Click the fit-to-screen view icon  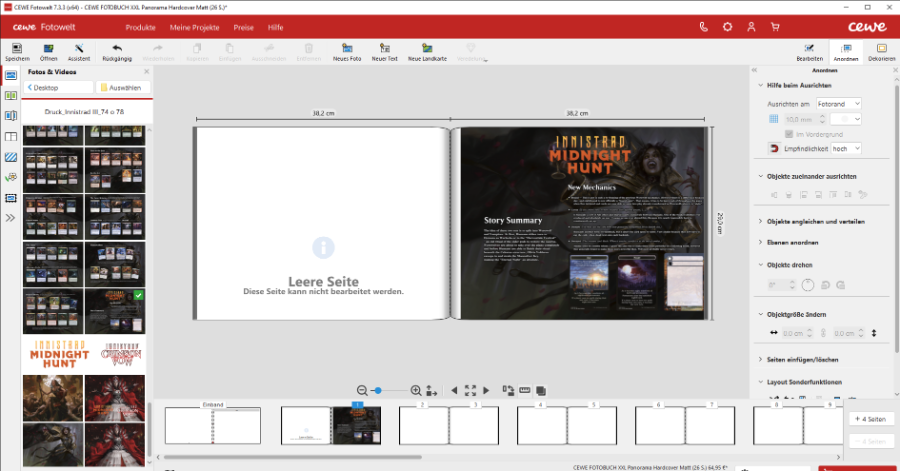pos(469,390)
